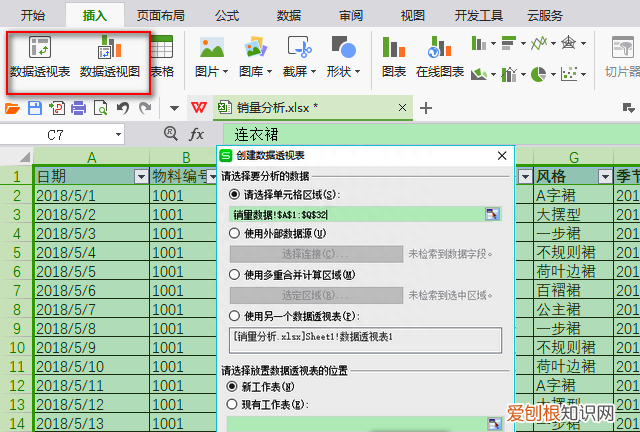
Task: Click the 销量数据!$A$1:$Q$32 range field
Action: [357, 214]
